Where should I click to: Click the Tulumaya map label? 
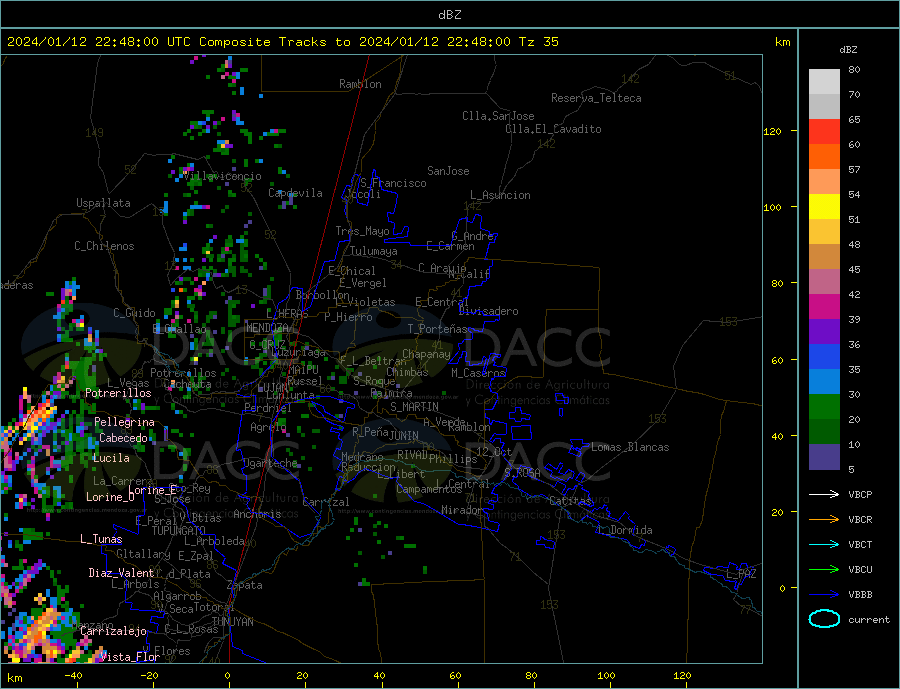pyautogui.click(x=373, y=251)
